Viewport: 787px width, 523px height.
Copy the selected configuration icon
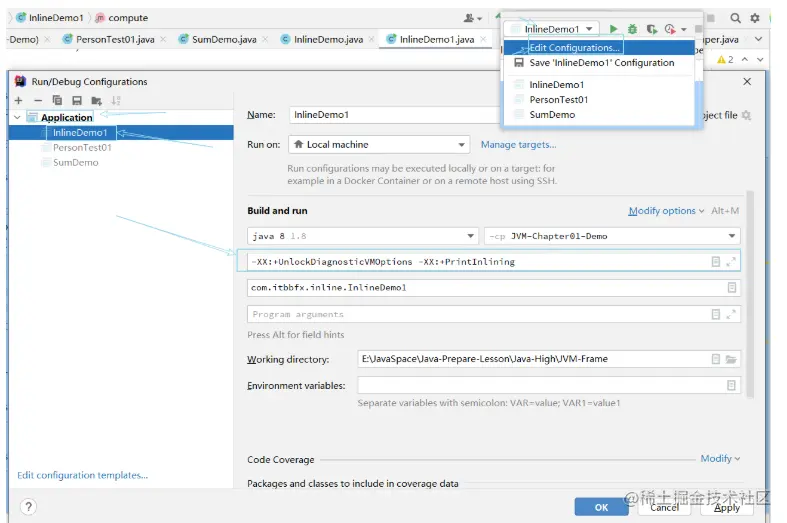pos(57,100)
